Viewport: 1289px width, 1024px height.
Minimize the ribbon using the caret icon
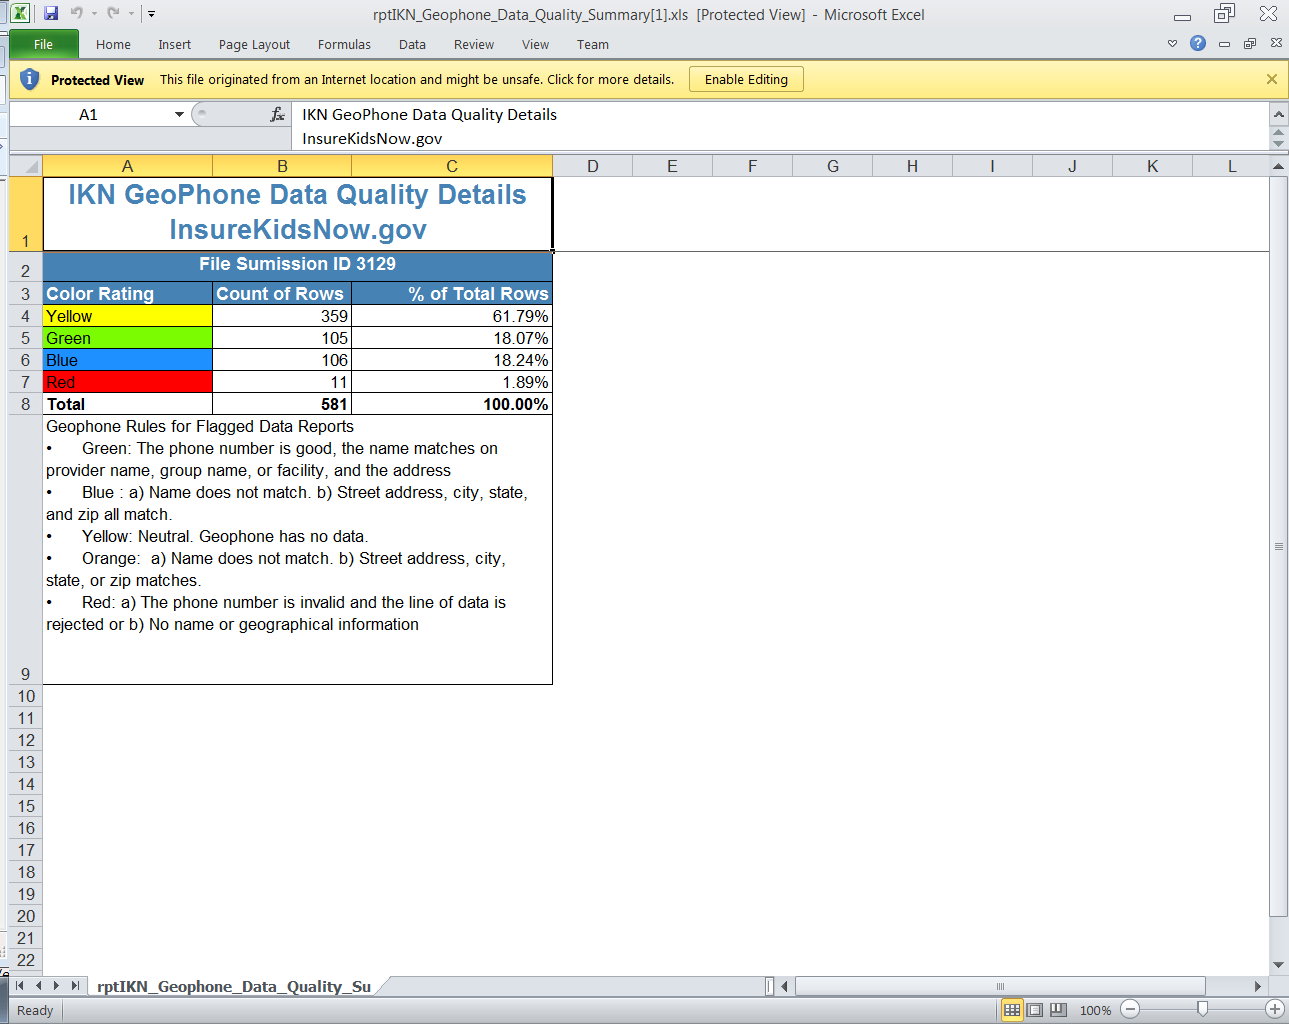pyautogui.click(x=1172, y=44)
